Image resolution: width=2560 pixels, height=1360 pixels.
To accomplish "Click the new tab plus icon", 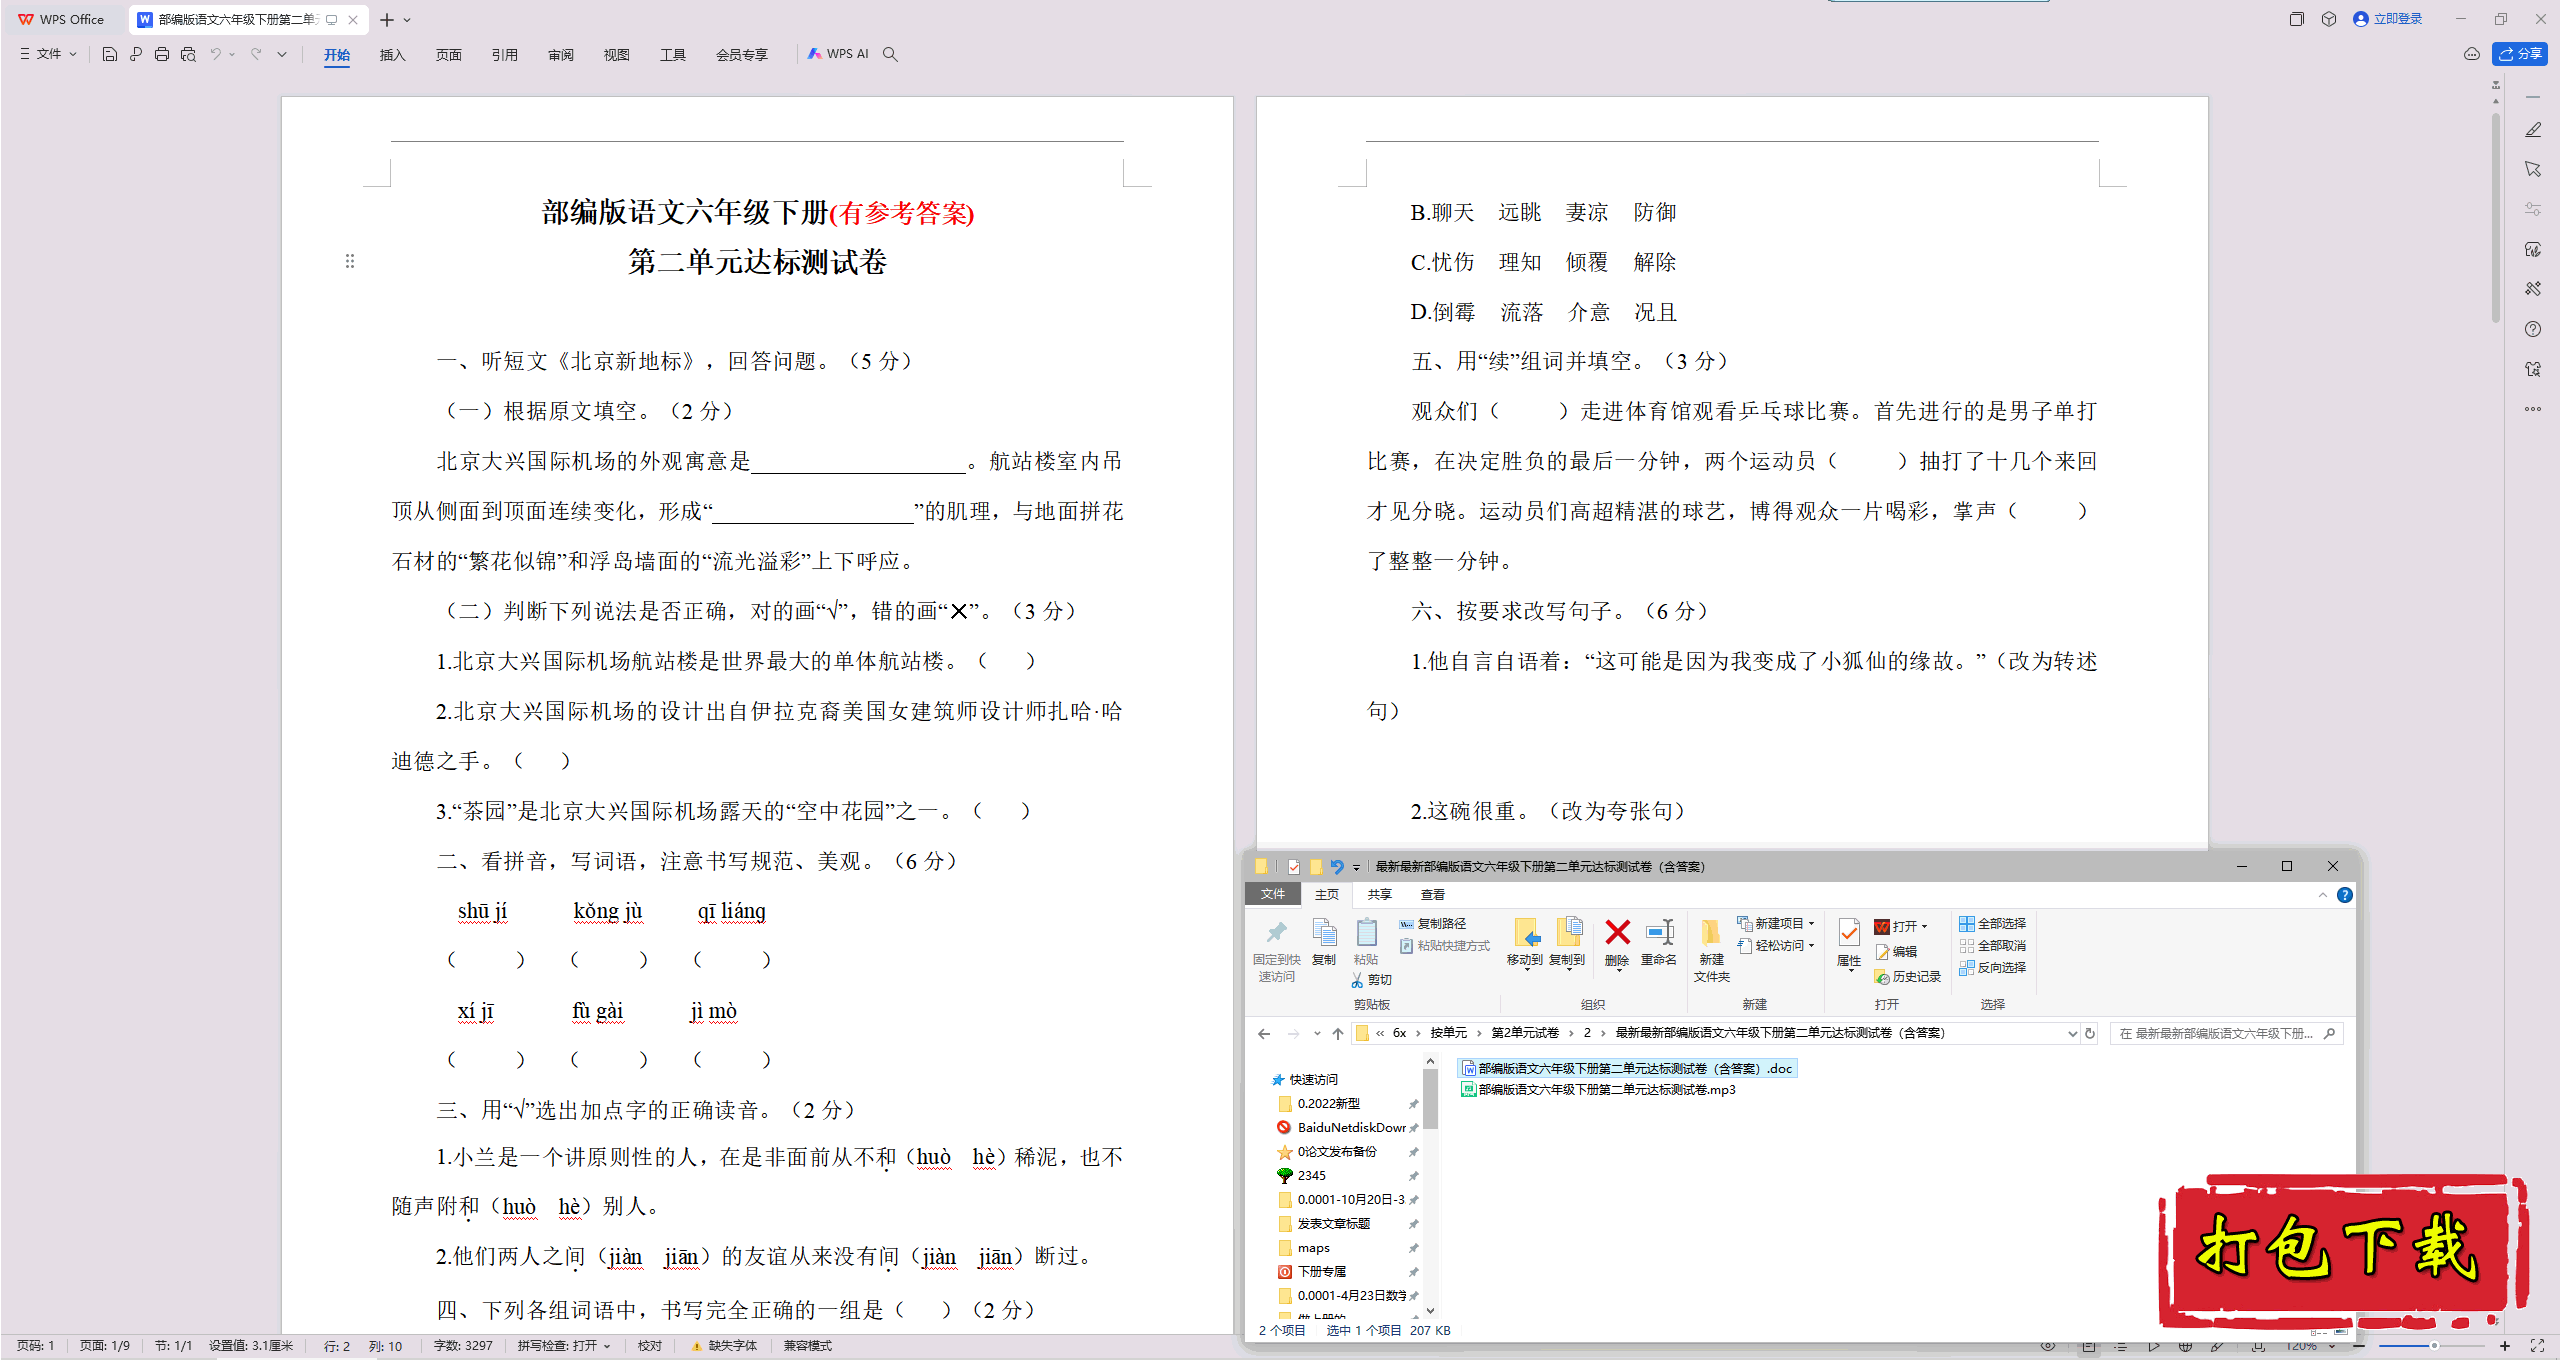I will 387,19.
